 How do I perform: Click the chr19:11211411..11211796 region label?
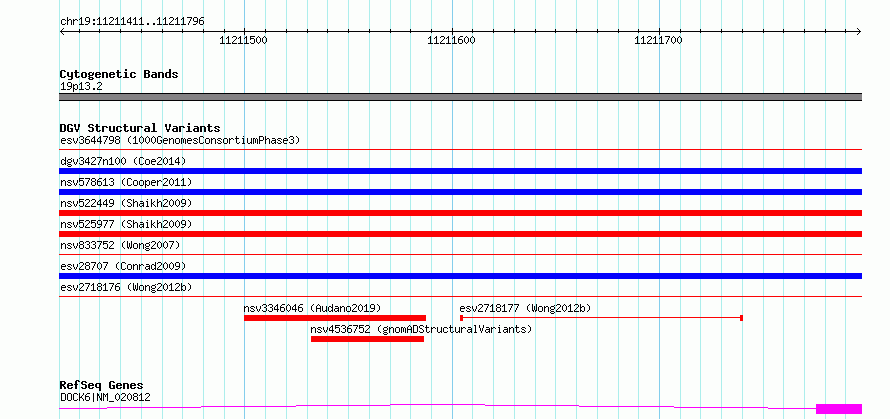point(132,22)
